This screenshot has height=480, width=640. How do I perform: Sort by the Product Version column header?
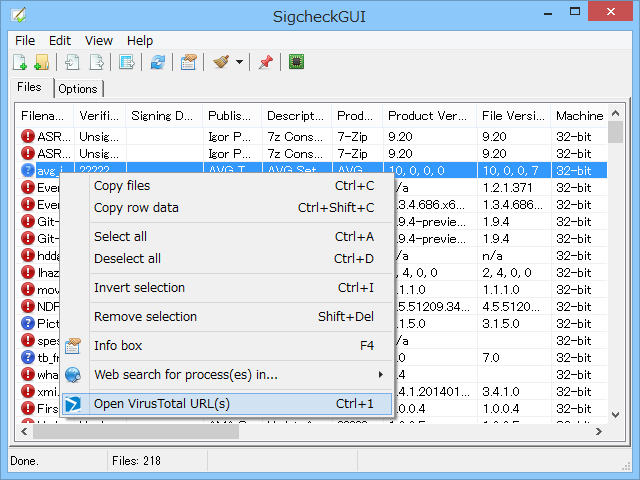pyautogui.click(x=430, y=116)
